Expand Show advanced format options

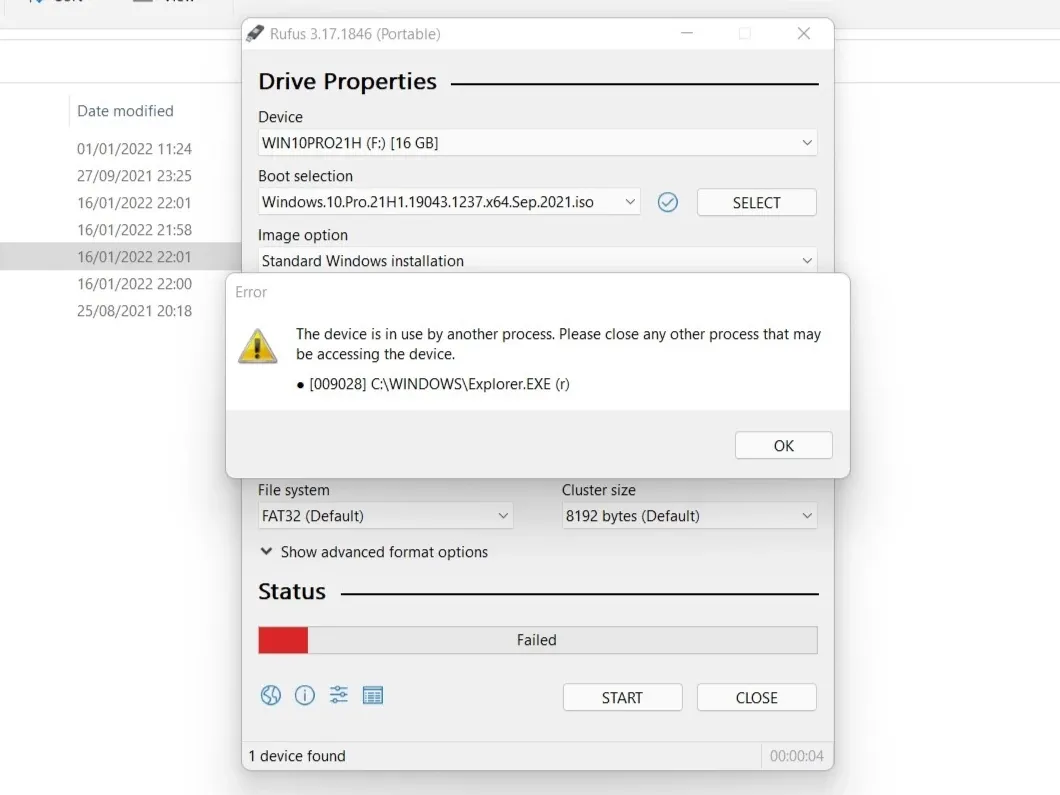pyautogui.click(x=374, y=552)
